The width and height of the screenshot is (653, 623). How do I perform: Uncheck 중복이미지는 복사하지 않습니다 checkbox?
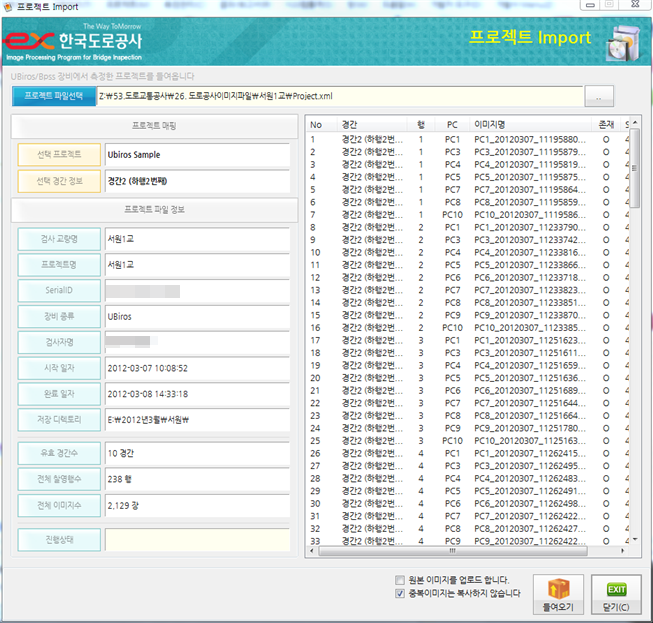tap(400, 593)
